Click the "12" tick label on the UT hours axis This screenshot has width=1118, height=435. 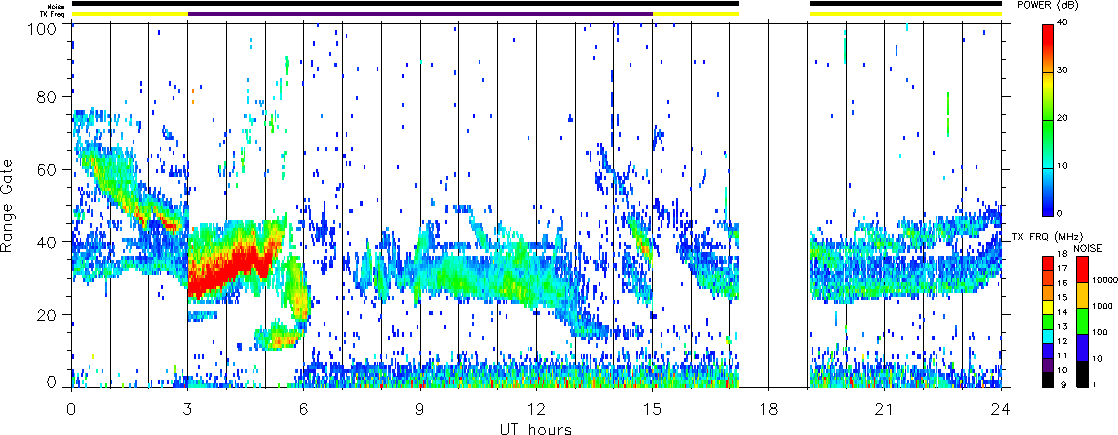[x=536, y=409]
